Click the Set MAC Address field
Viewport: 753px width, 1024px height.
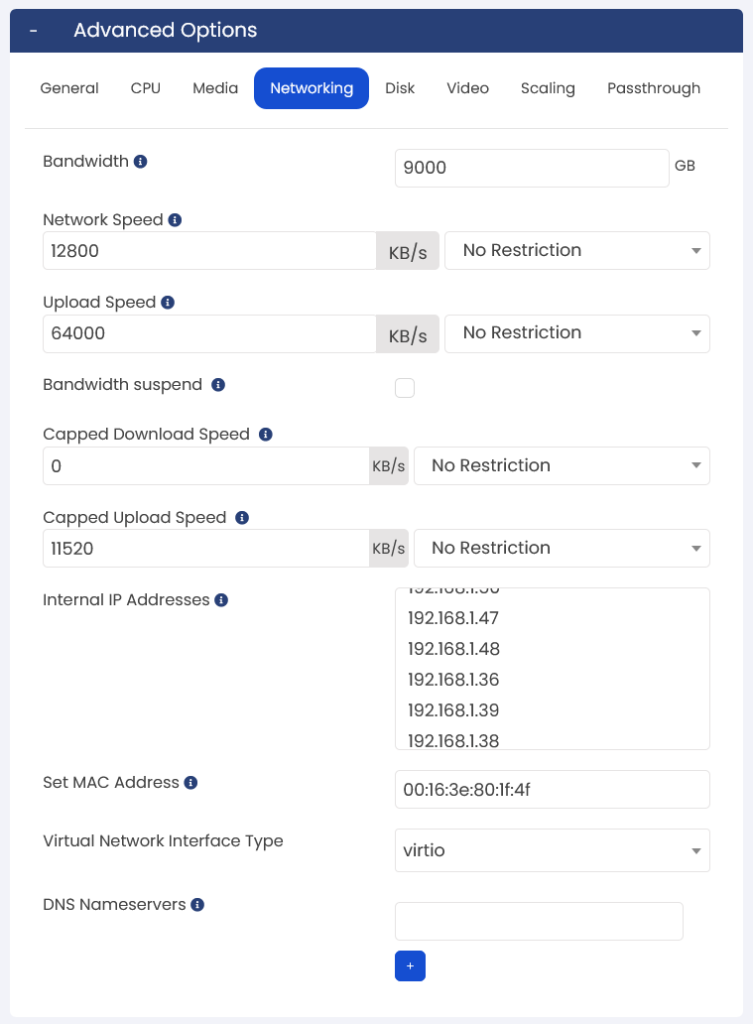coord(553,790)
